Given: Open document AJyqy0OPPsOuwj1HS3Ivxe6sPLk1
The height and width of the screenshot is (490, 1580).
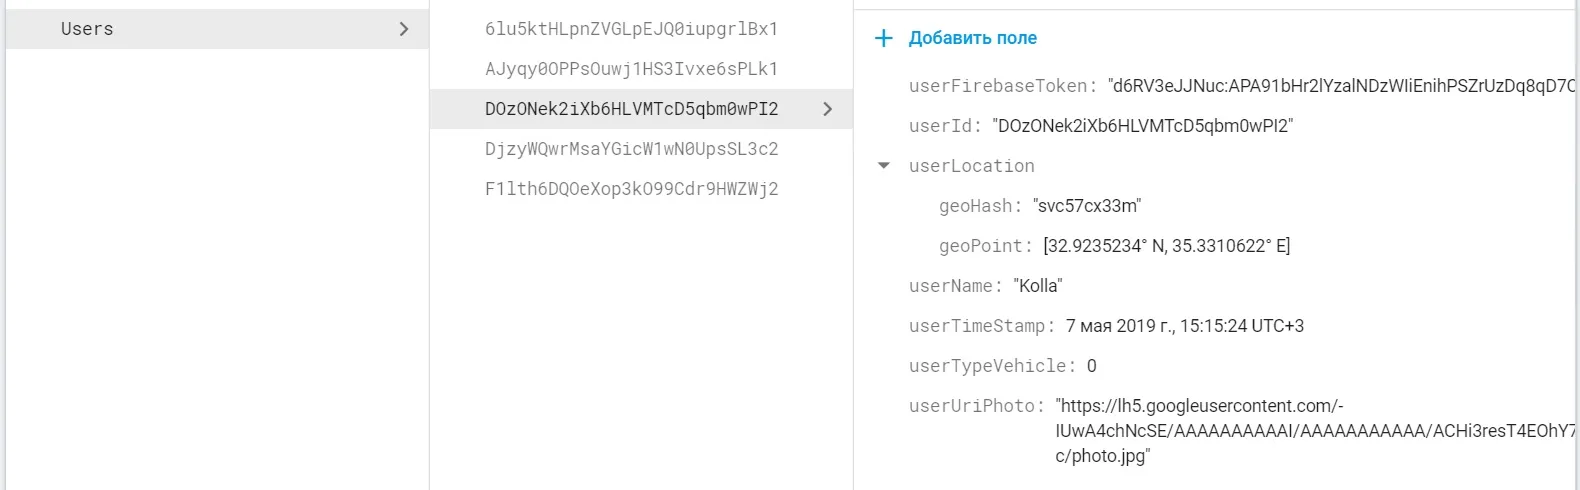Looking at the screenshot, I should pos(631,69).
